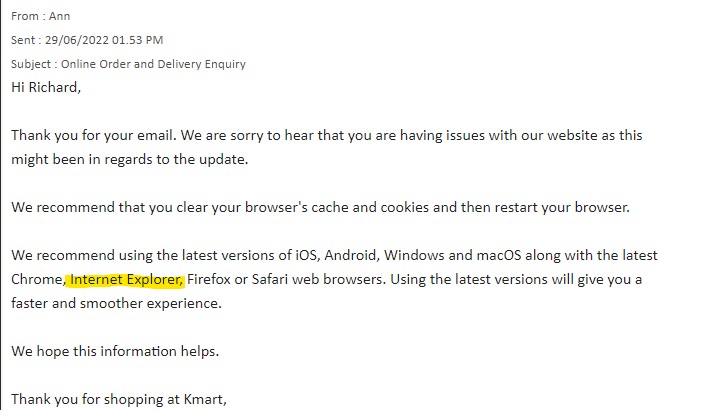Click the greeting 'Hi Richard,'
Viewport: 710px width, 410px height.
[46, 87]
